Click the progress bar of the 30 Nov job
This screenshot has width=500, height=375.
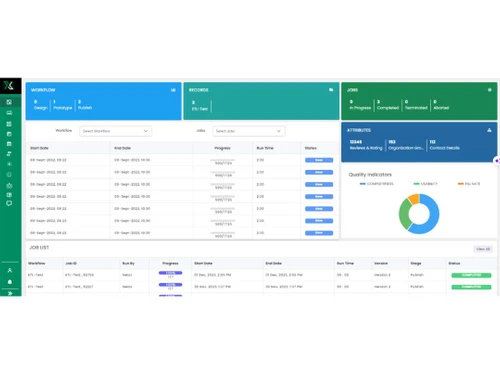[170, 285]
